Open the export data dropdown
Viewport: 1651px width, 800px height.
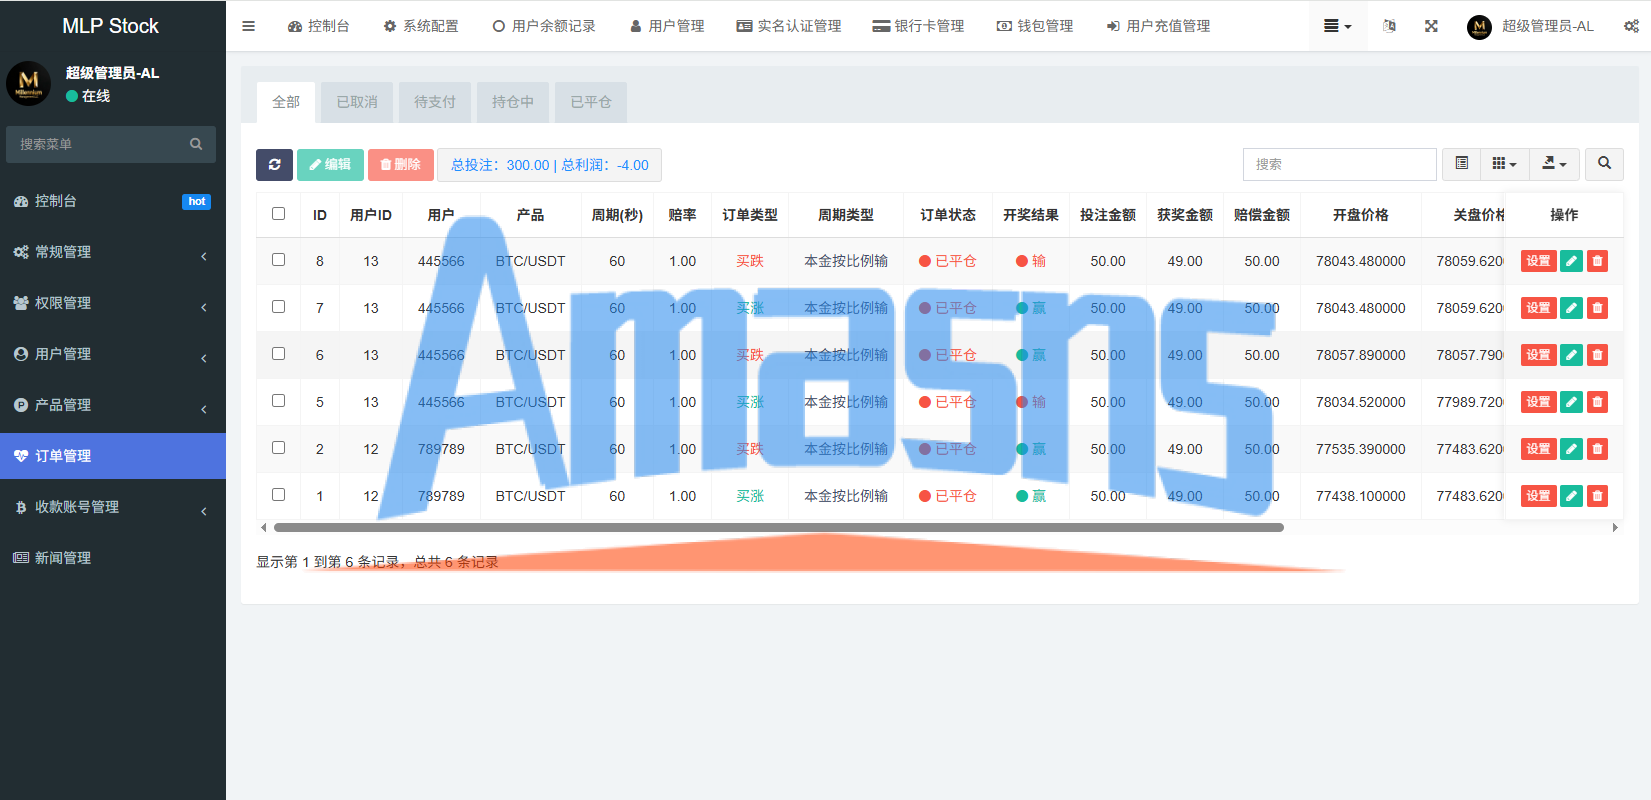click(1554, 164)
